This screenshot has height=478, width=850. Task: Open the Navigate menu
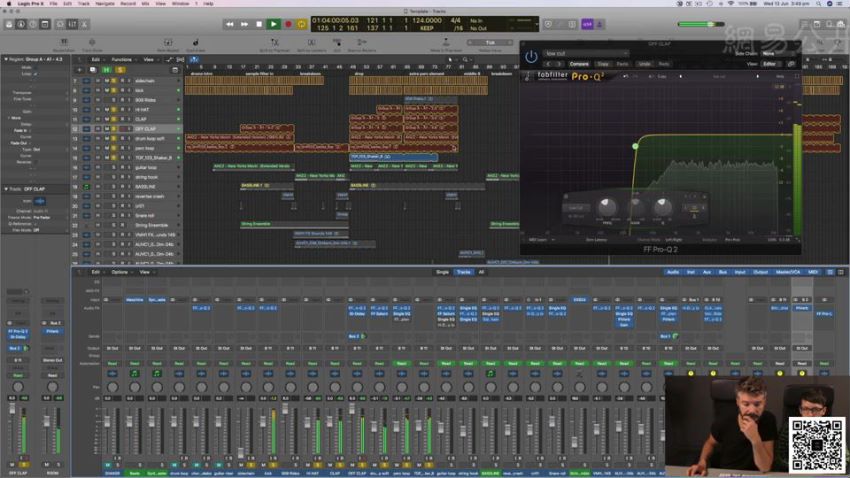pyautogui.click(x=105, y=3)
